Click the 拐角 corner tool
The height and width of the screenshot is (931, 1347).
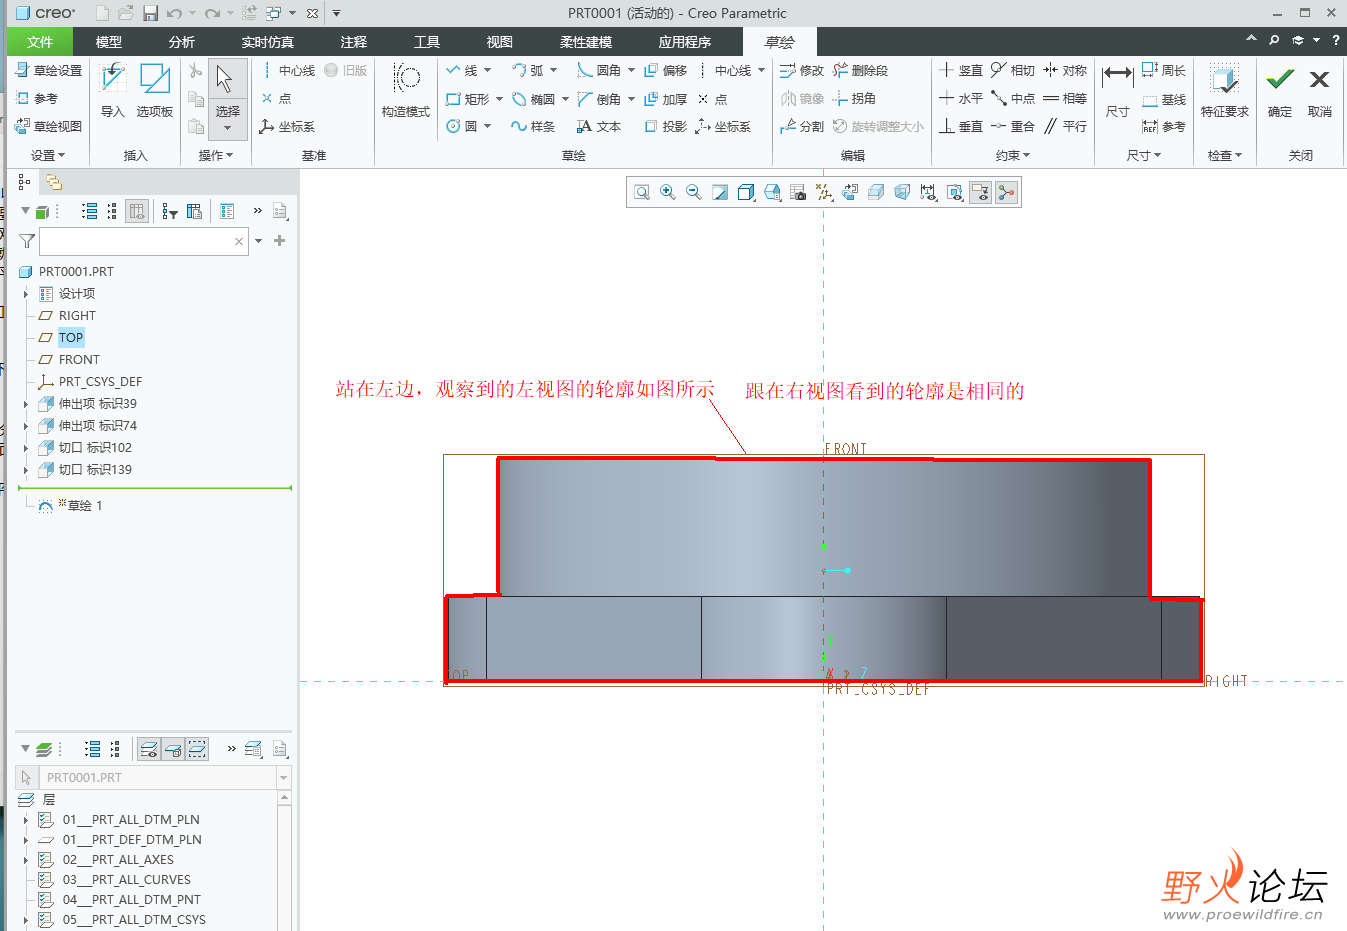click(x=854, y=99)
